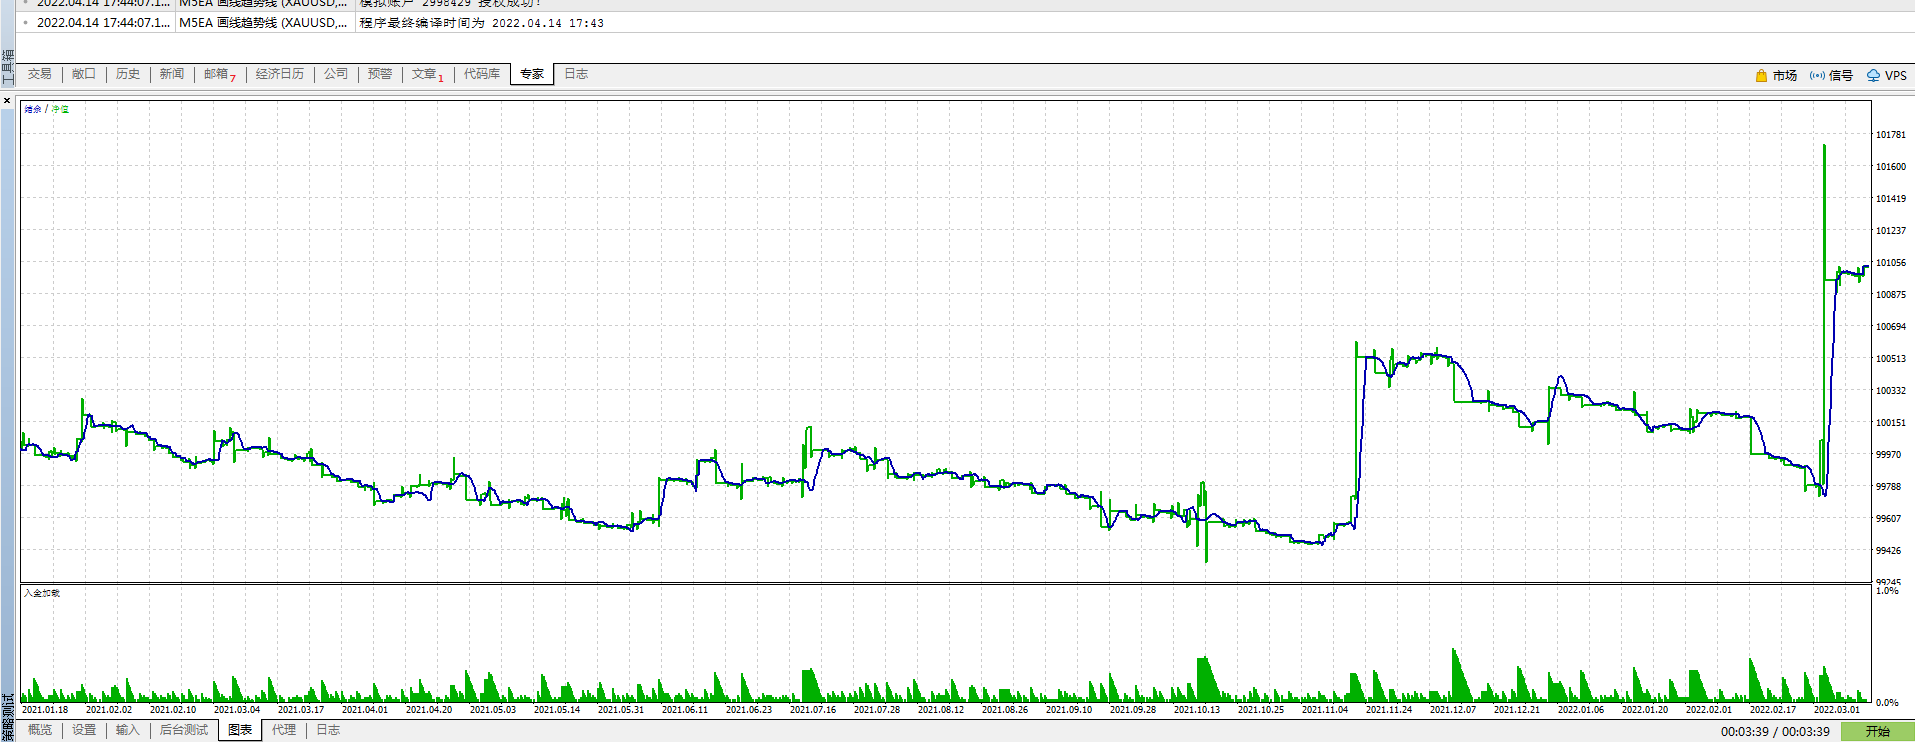Open the 邮箱 mailbox tab
Screen dimensions: 1915x742
pyautogui.click(x=220, y=74)
